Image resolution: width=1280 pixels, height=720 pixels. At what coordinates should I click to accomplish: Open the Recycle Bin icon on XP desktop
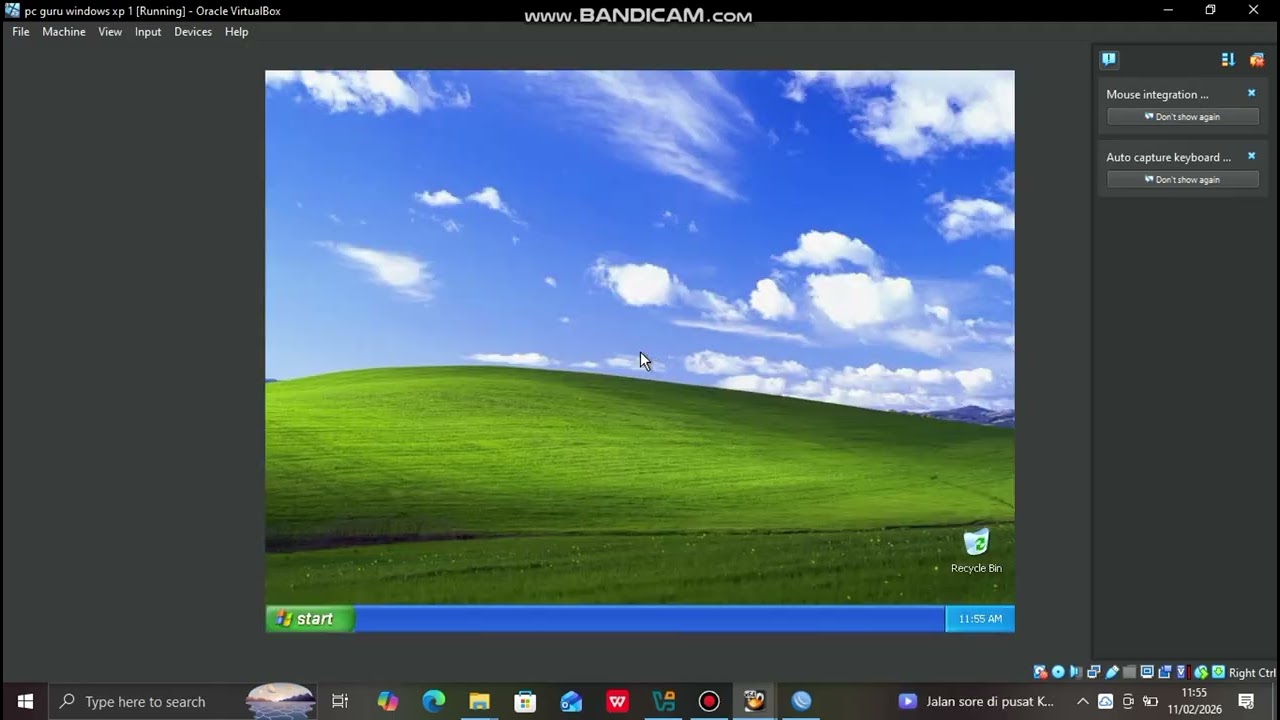pos(976,551)
